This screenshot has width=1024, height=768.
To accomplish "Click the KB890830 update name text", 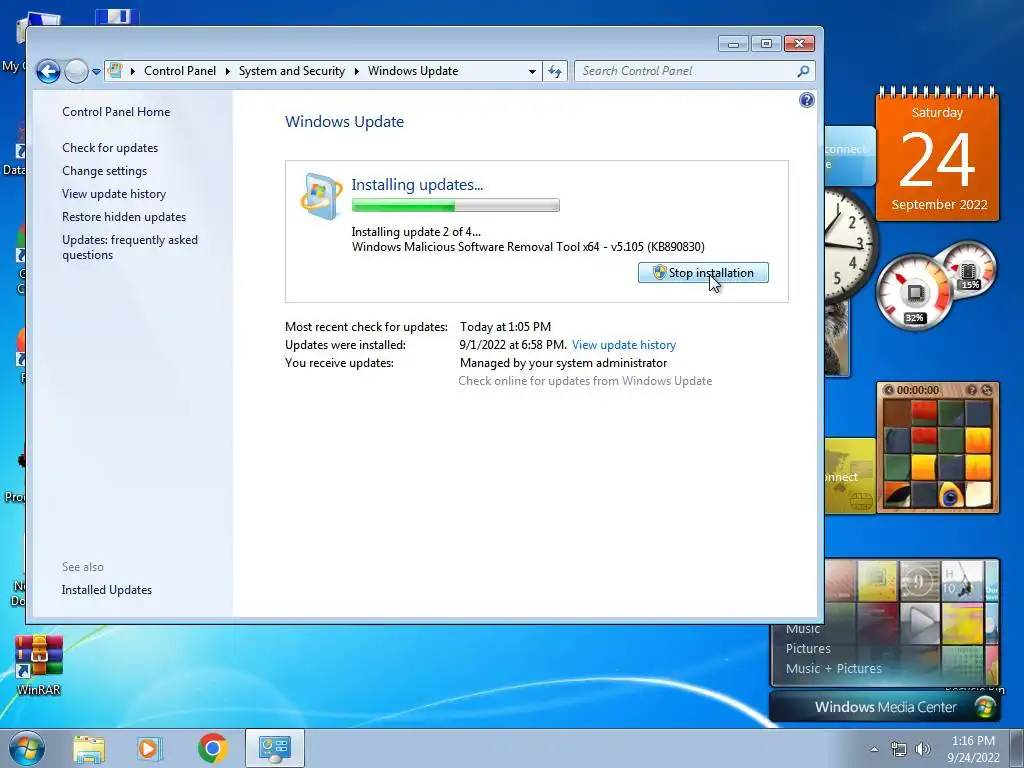I will click(x=528, y=247).
